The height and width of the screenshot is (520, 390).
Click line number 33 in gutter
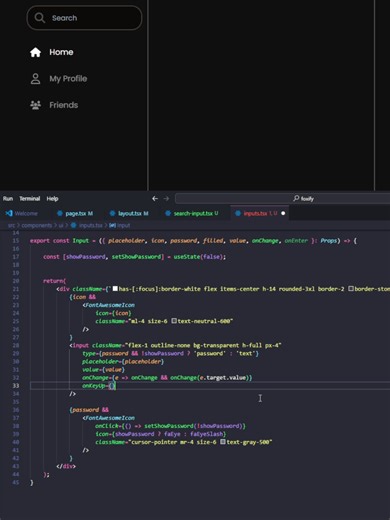click(16, 386)
